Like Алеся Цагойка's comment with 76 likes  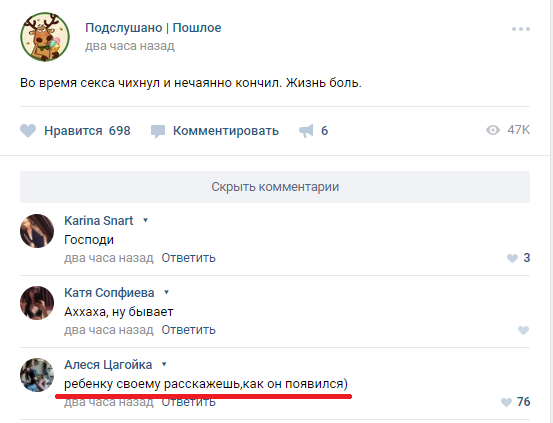coord(506,402)
